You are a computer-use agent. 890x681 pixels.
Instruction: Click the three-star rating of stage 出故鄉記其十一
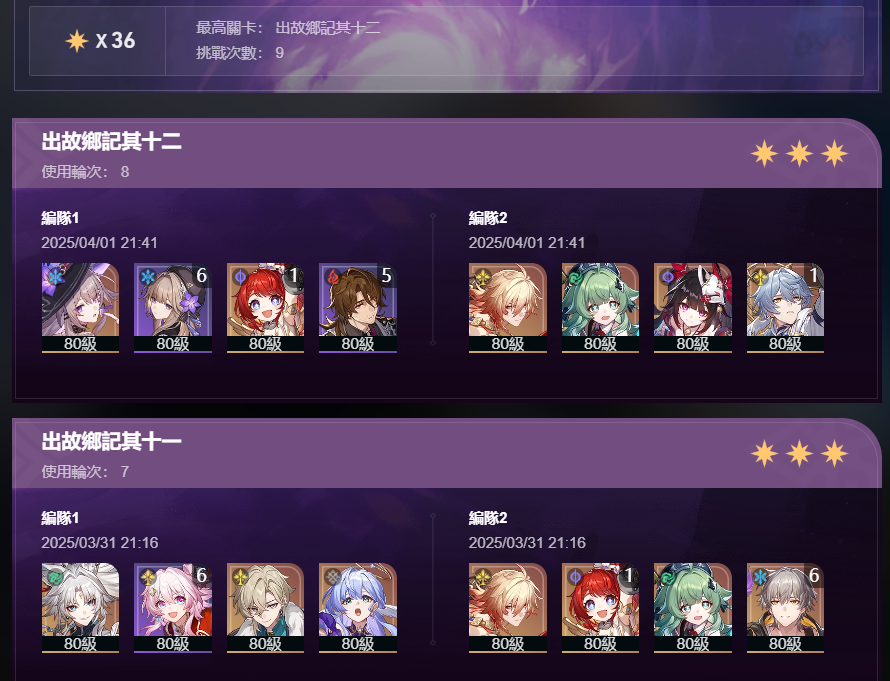click(x=799, y=454)
